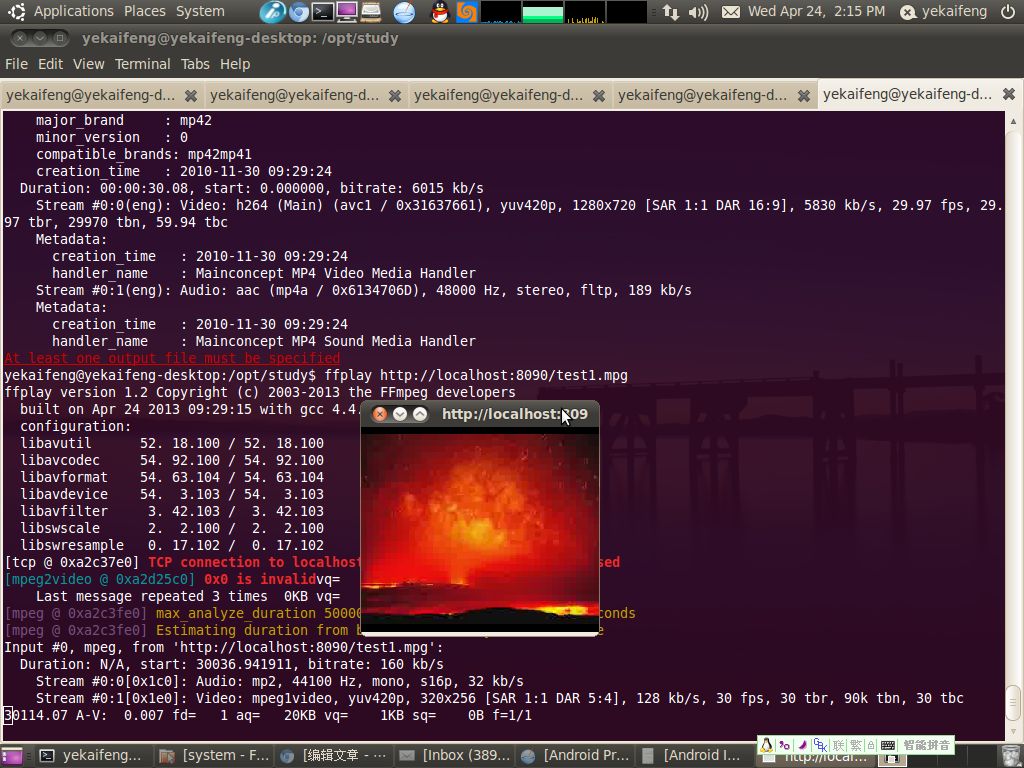Click the 智能拼音 input method label

[926, 745]
